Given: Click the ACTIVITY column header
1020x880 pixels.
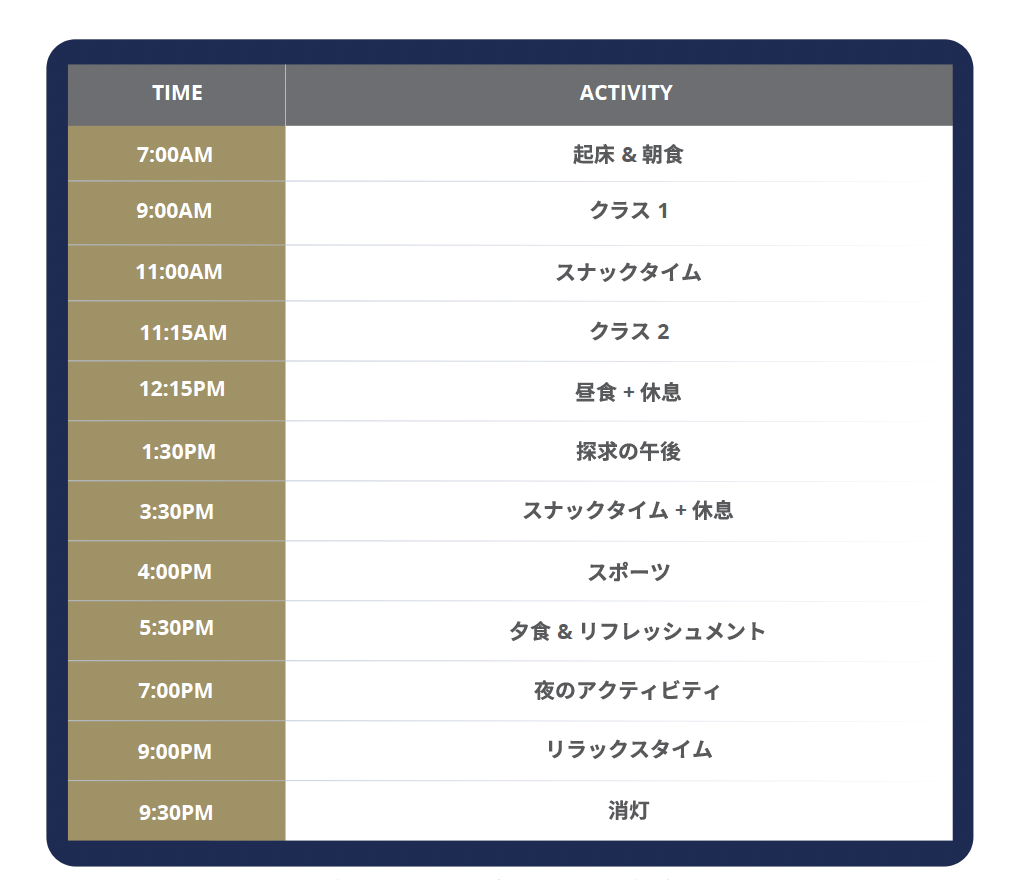Looking at the screenshot, I should coord(626,93).
